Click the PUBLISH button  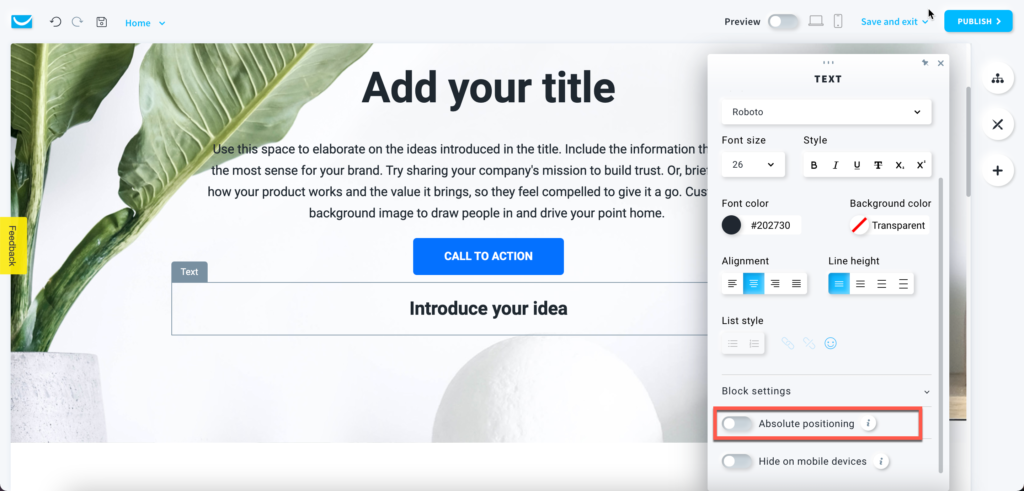pyautogui.click(x=978, y=21)
